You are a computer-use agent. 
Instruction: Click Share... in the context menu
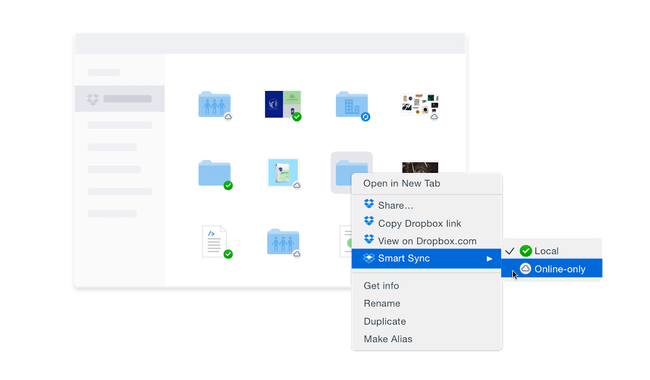[x=395, y=205]
